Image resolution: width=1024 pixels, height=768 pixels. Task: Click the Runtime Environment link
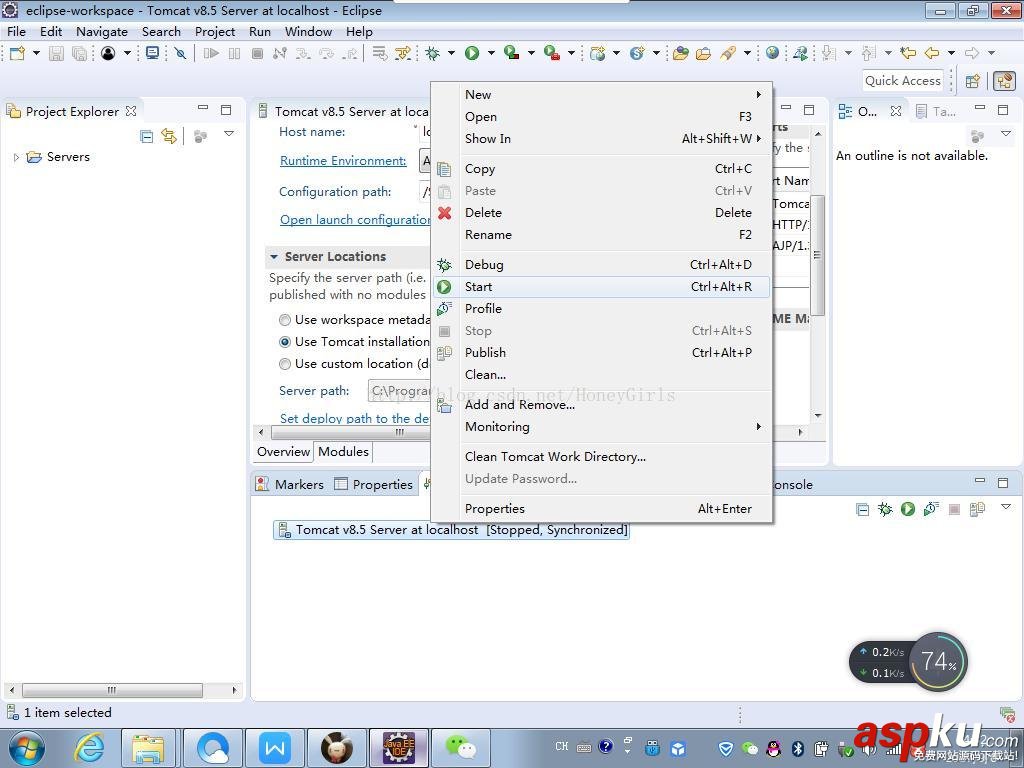tap(344, 161)
